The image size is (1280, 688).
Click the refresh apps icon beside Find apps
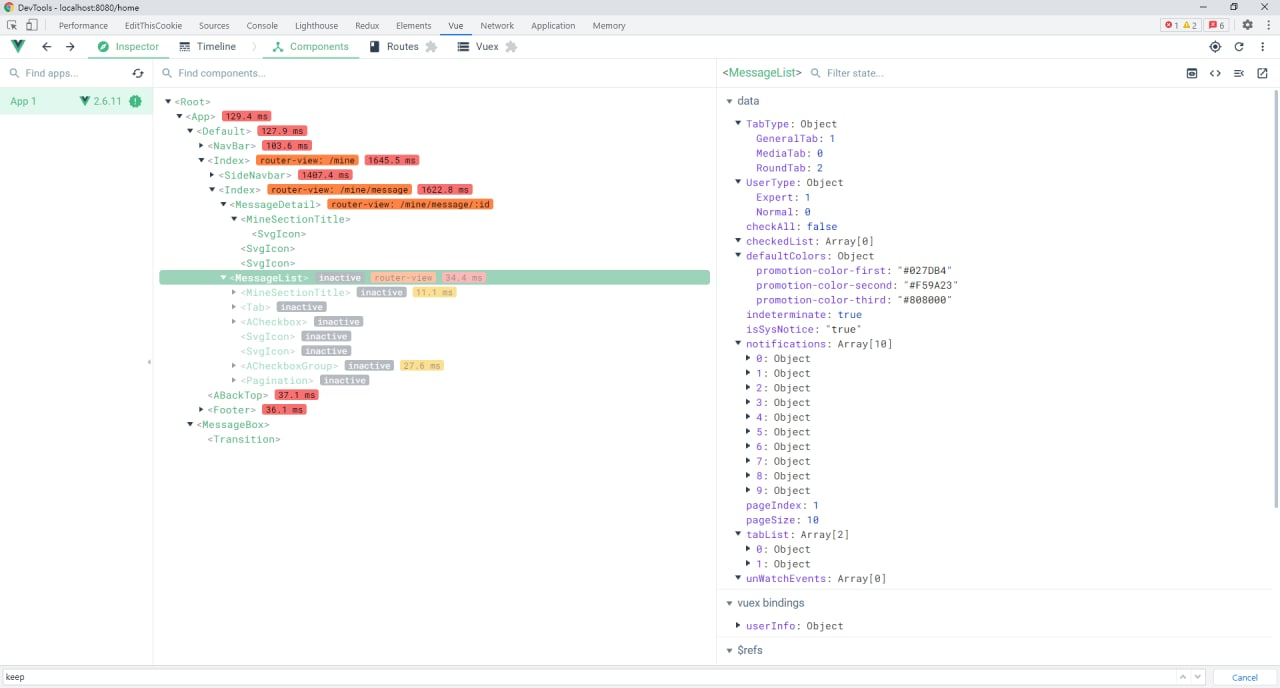[138, 73]
